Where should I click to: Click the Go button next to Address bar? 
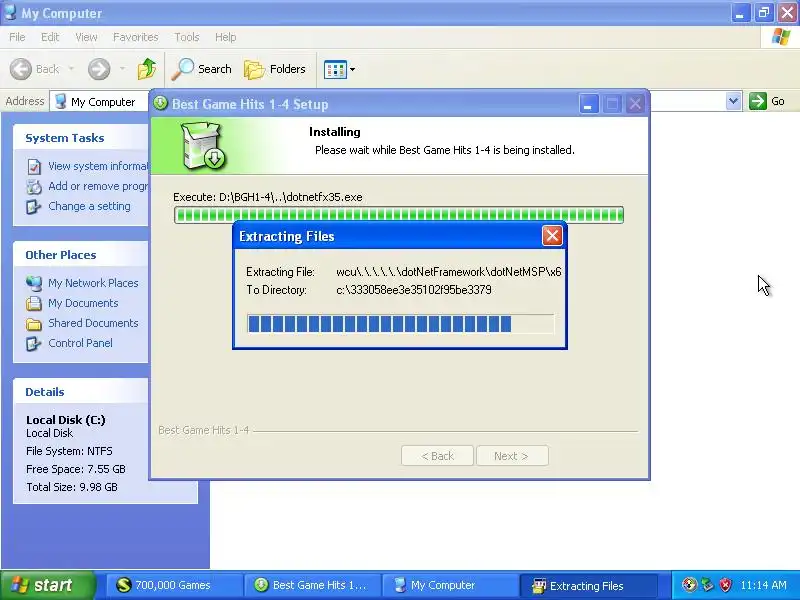767,101
